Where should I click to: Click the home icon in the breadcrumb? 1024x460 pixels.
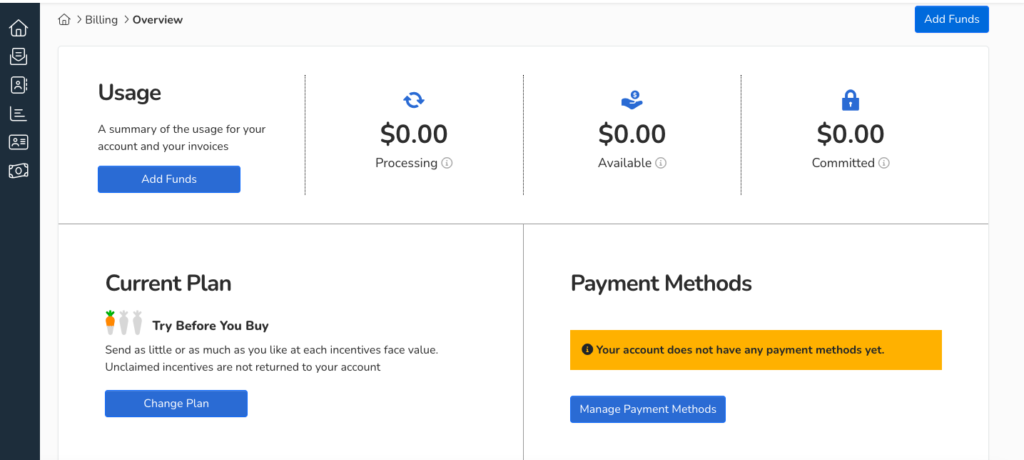click(65, 19)
